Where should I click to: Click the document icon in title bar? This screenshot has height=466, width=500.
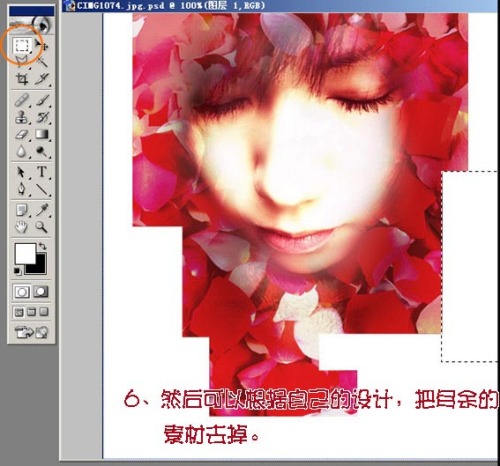70,6
